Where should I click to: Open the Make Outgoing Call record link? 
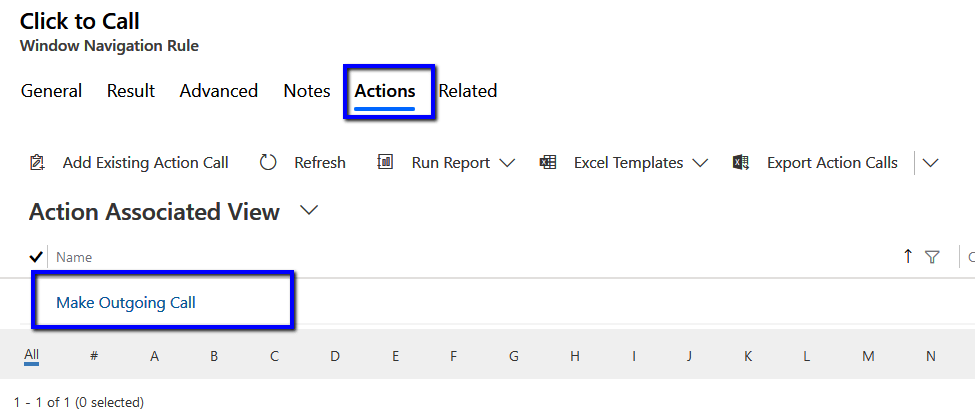coord(126,303)
